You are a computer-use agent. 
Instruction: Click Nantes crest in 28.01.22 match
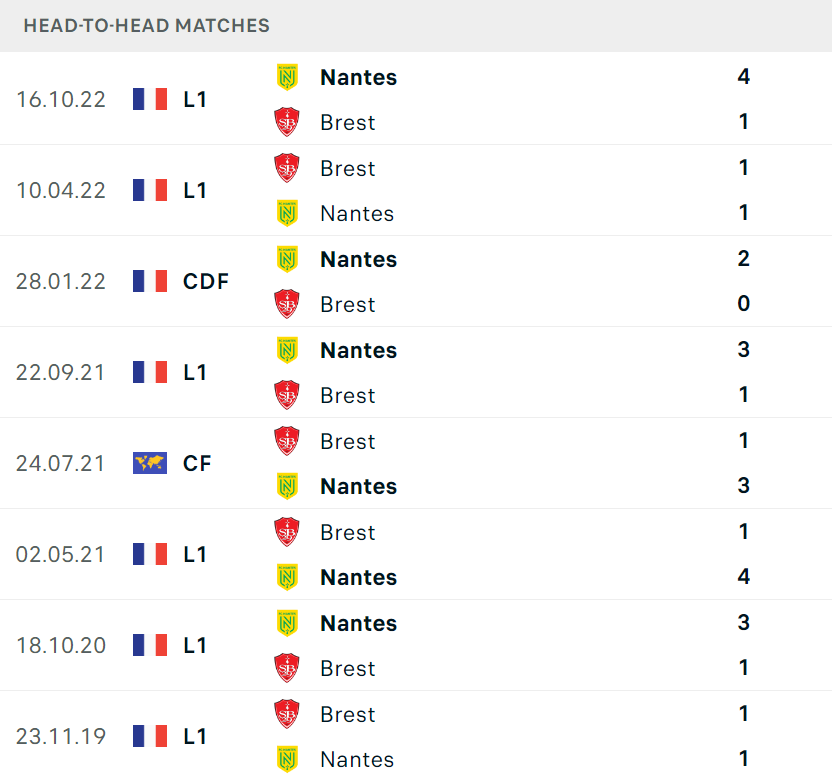(x=287, y=260)
